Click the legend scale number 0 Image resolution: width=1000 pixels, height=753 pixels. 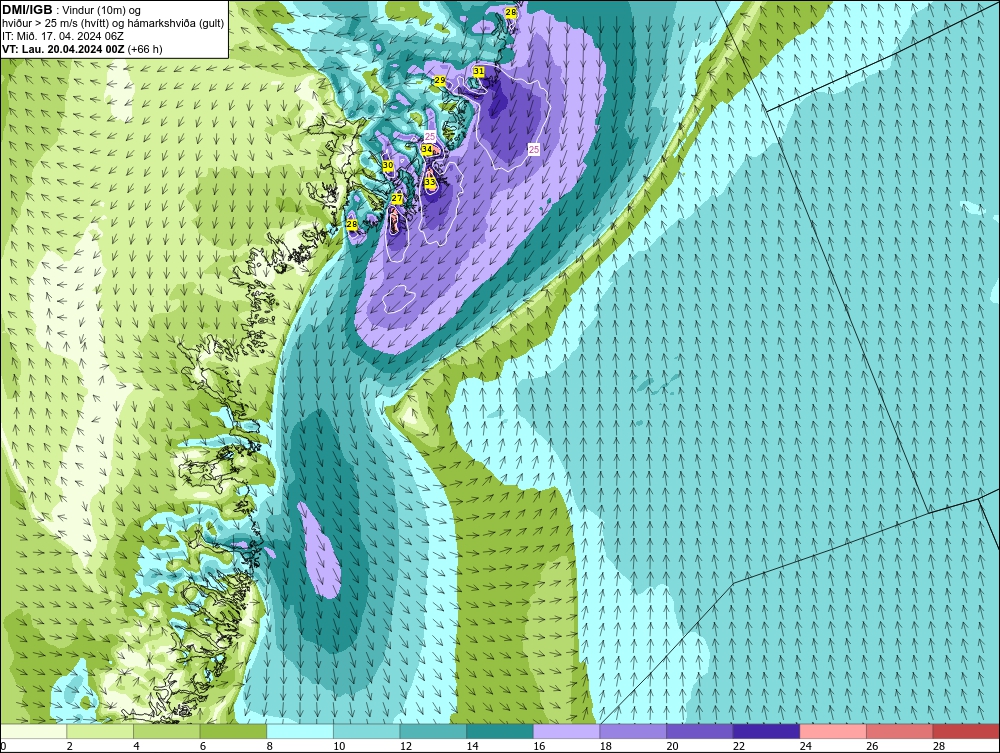coord(3,746)
